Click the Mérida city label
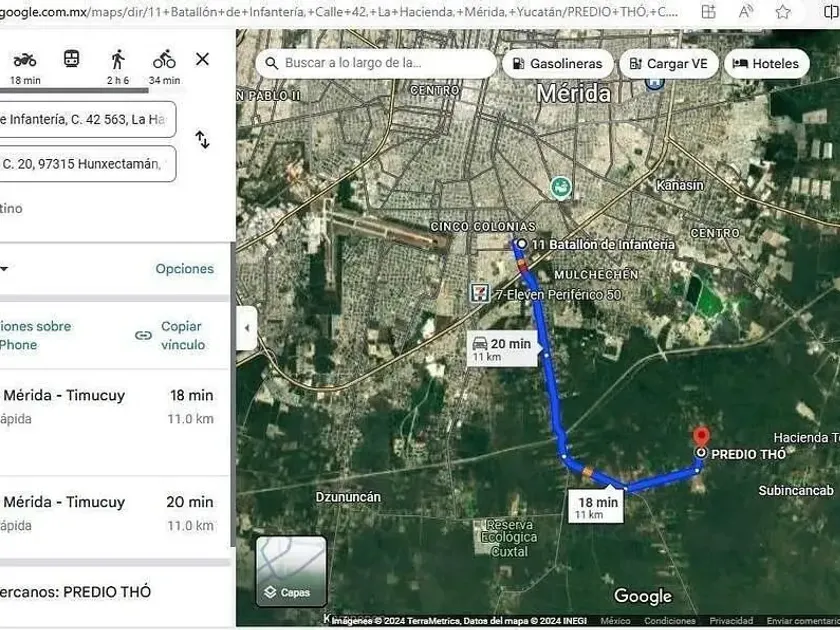Image resolution: width=840 pixels, height=630 pixels. click(573, 94)
